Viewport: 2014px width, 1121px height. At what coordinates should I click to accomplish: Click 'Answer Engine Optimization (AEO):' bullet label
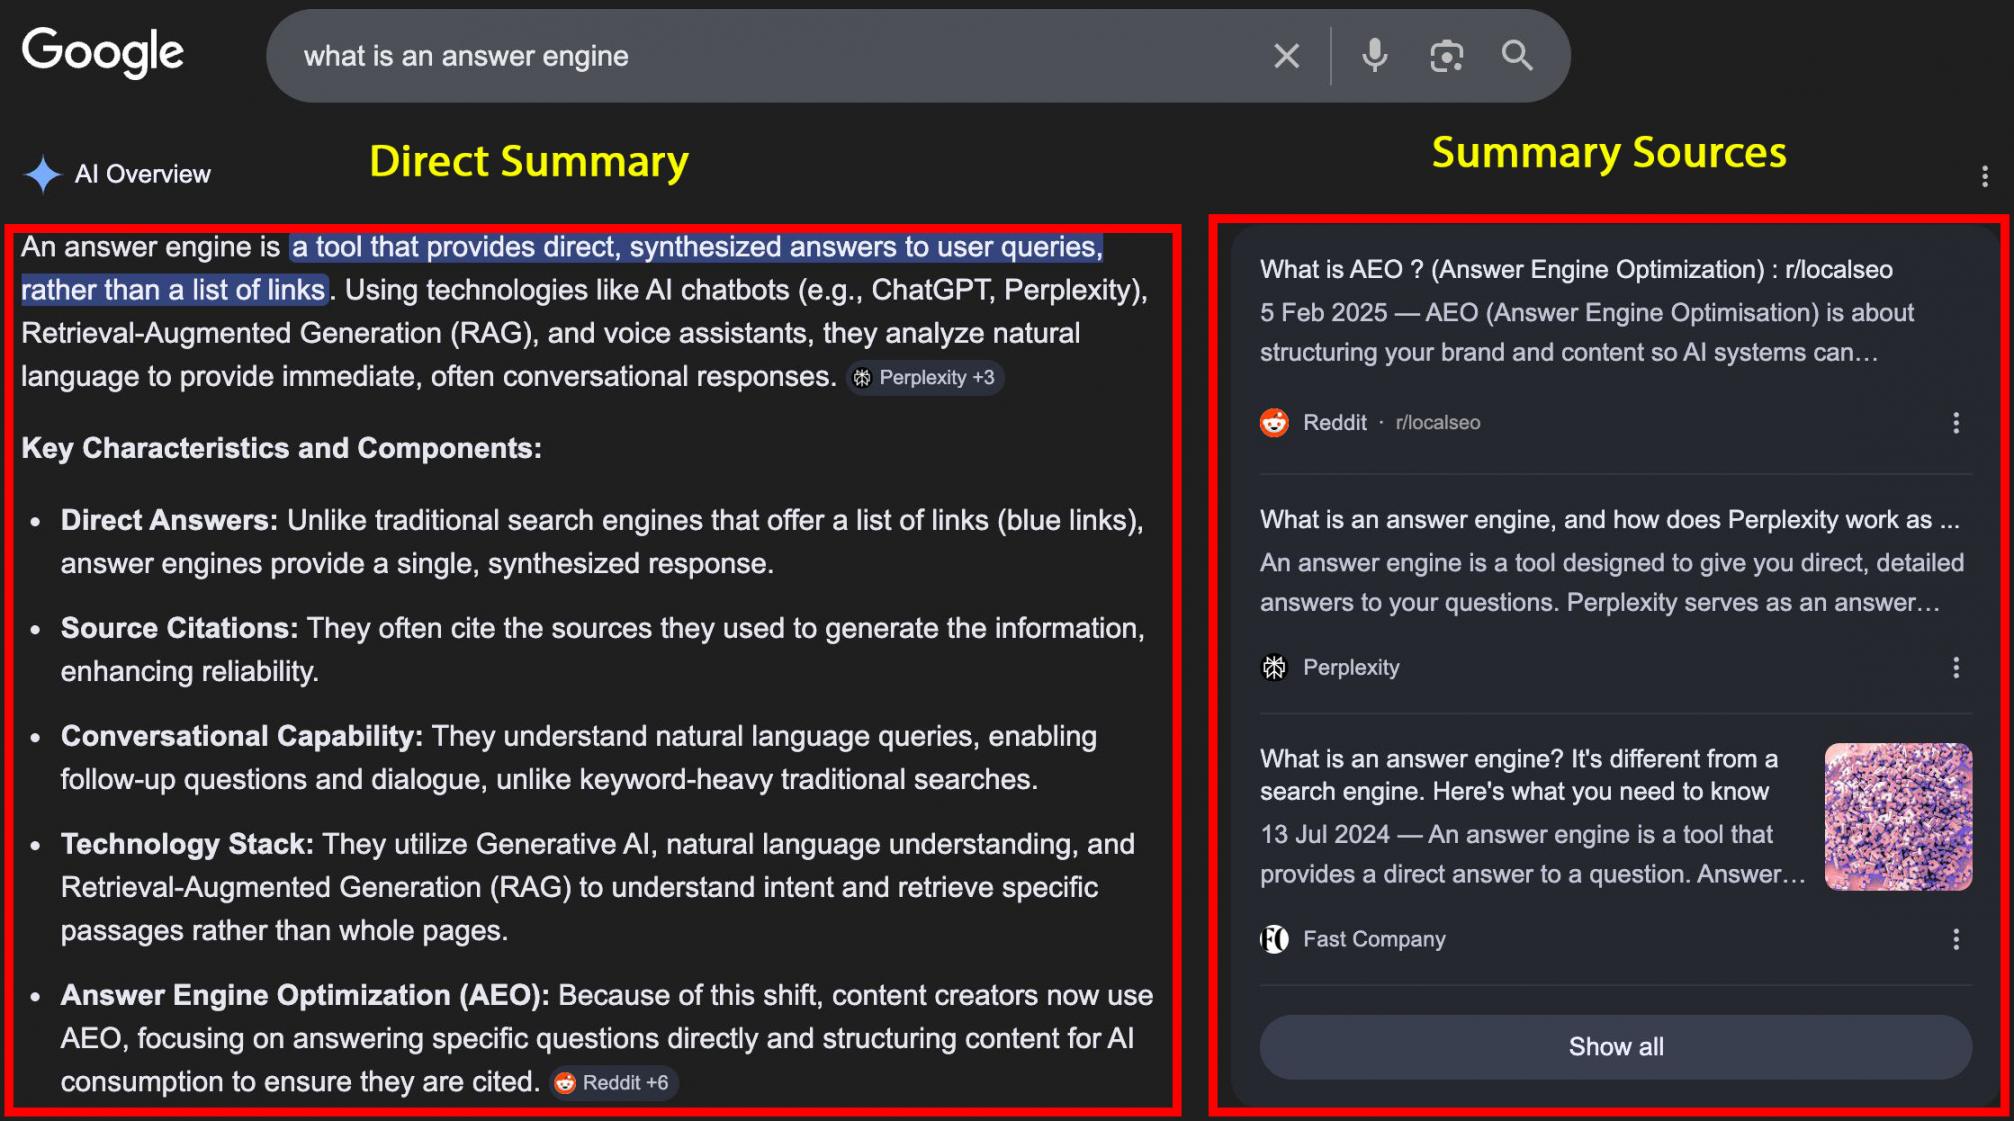click(305, 995)
